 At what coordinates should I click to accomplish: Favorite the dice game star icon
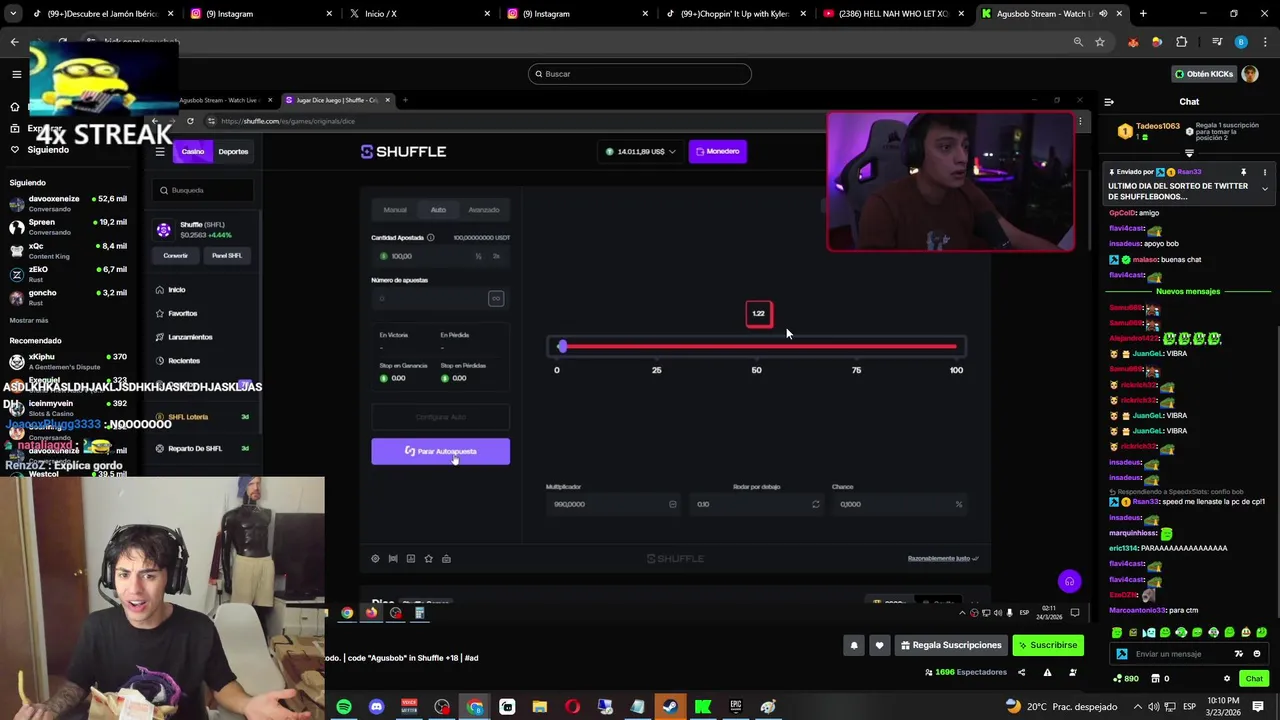pyautogui.click(x=429, y=559)
